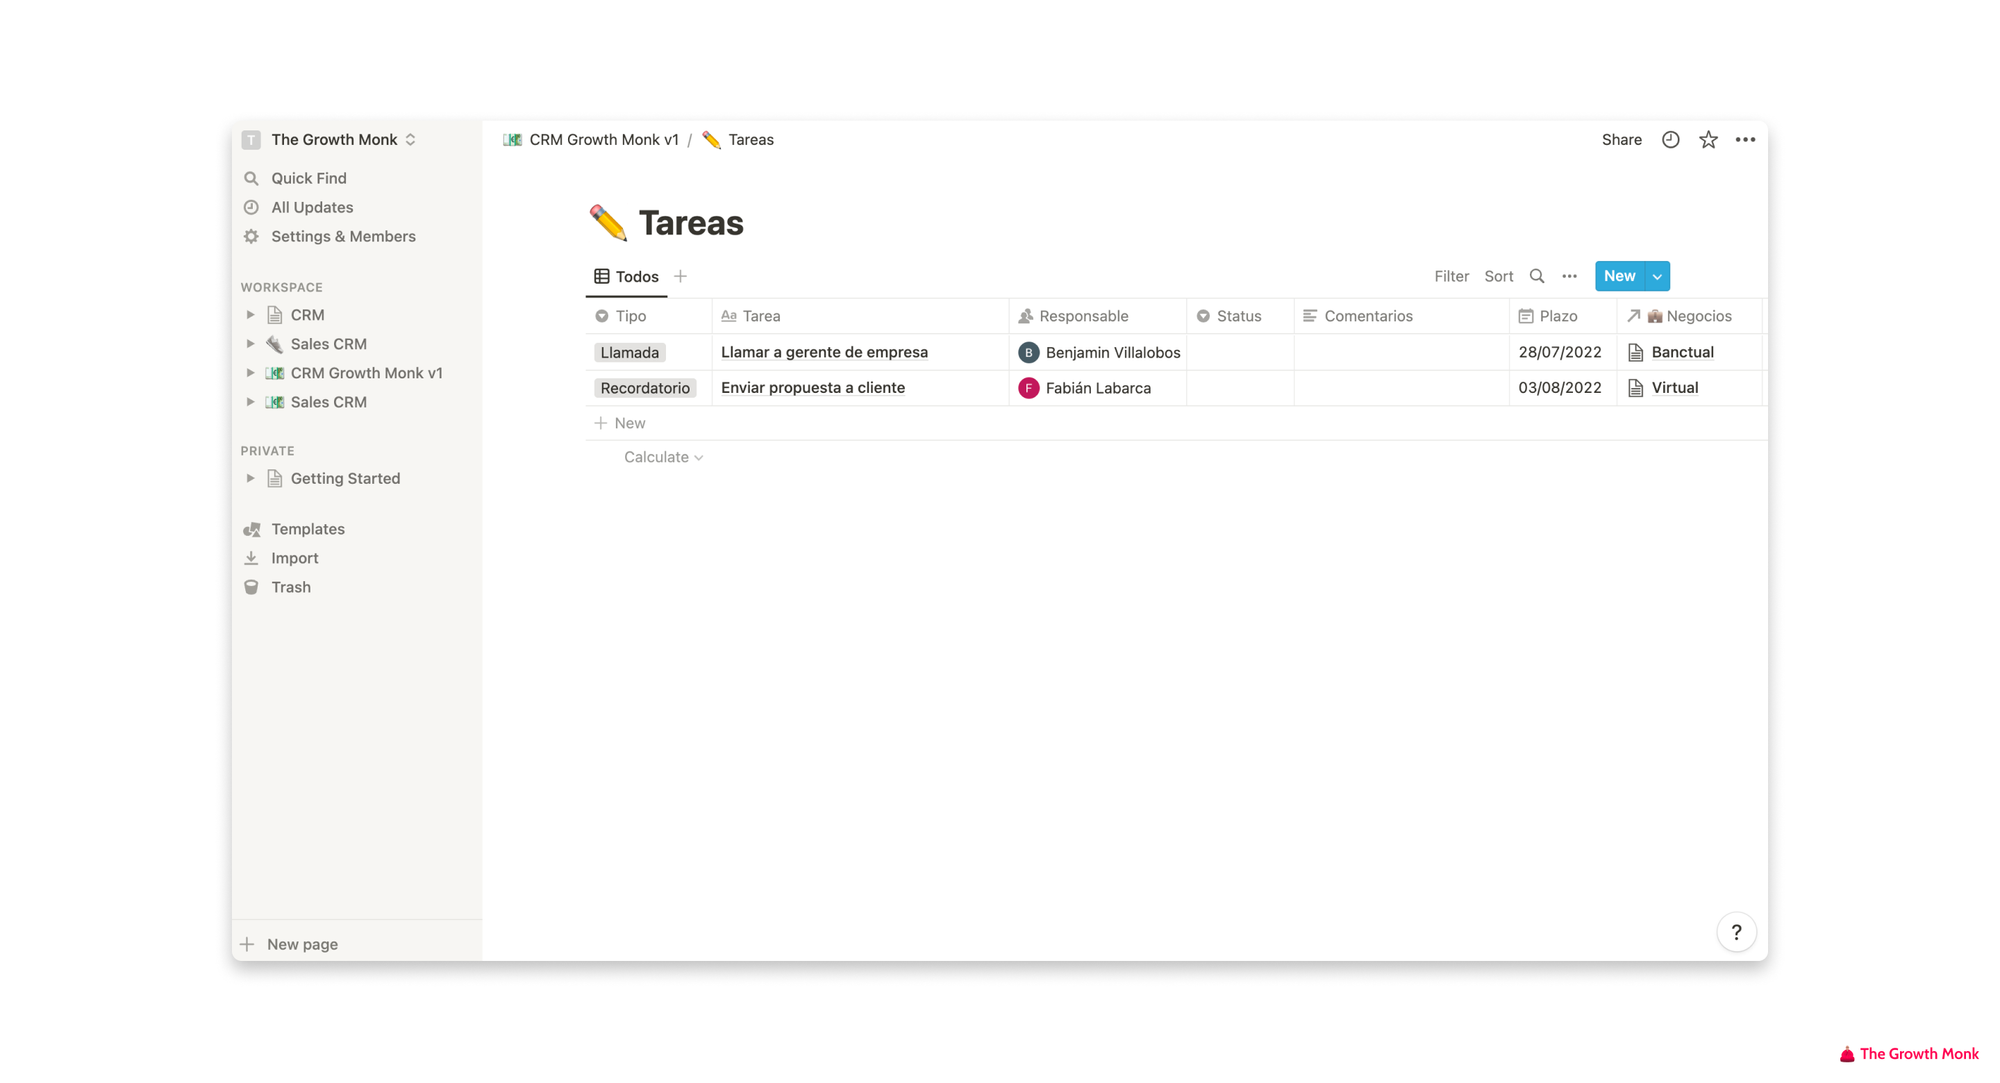Screen dimensions: 2000x1083
Task: Click the Star/favorite icon top right
Action: coord(1708,139)
